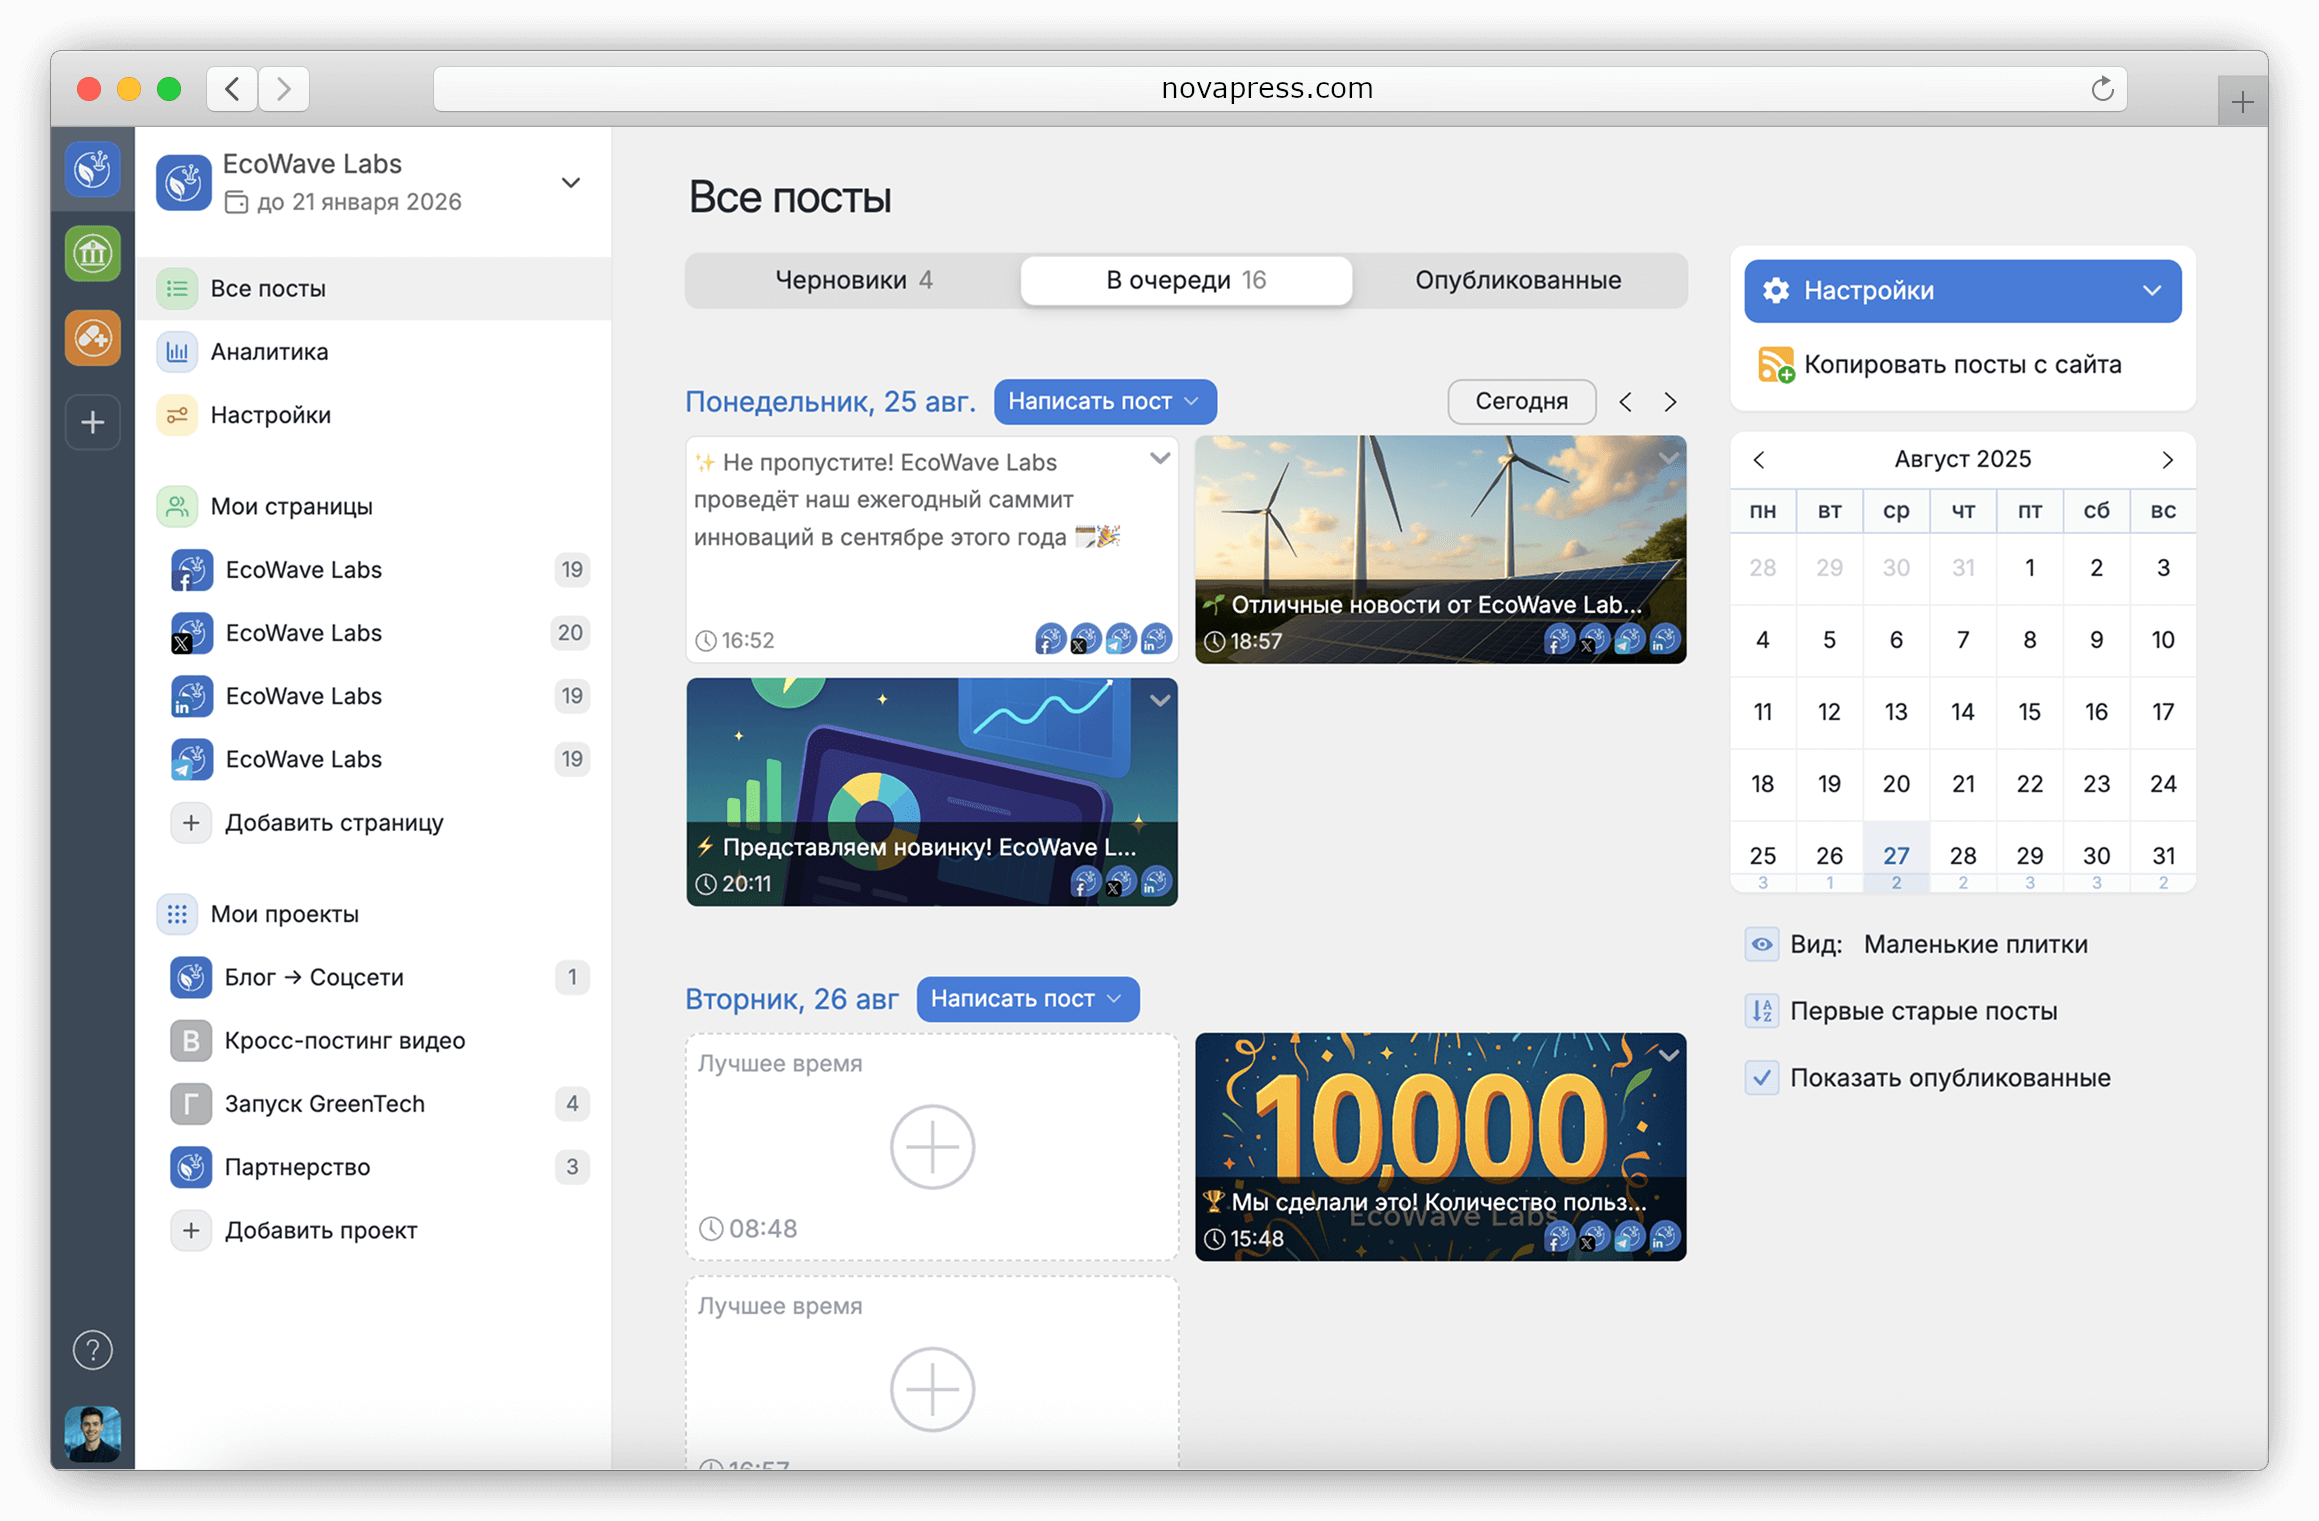Expand the blue Настройки dropdown panel
Screen dimensions: 2319x1521
(1962, 291)
